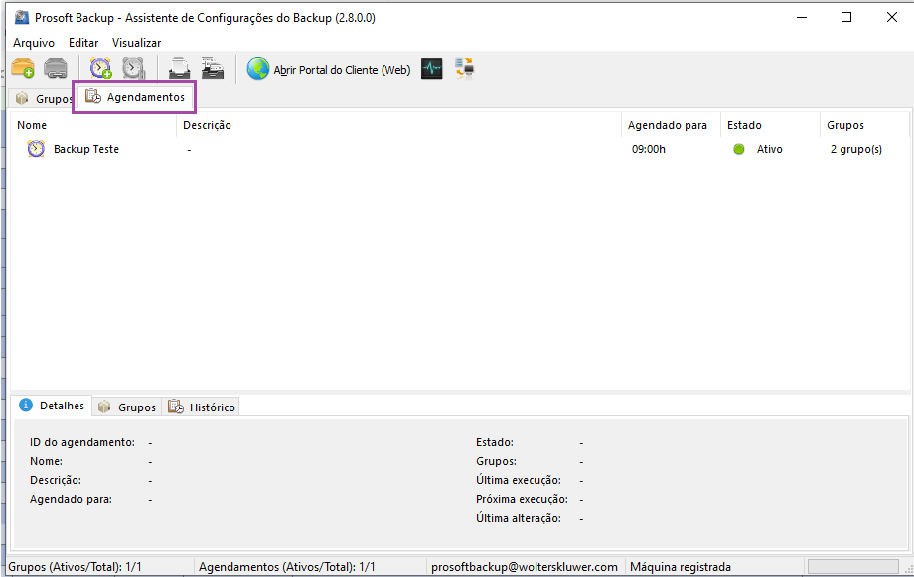Click the data transfer sync icon

[465, 69]
